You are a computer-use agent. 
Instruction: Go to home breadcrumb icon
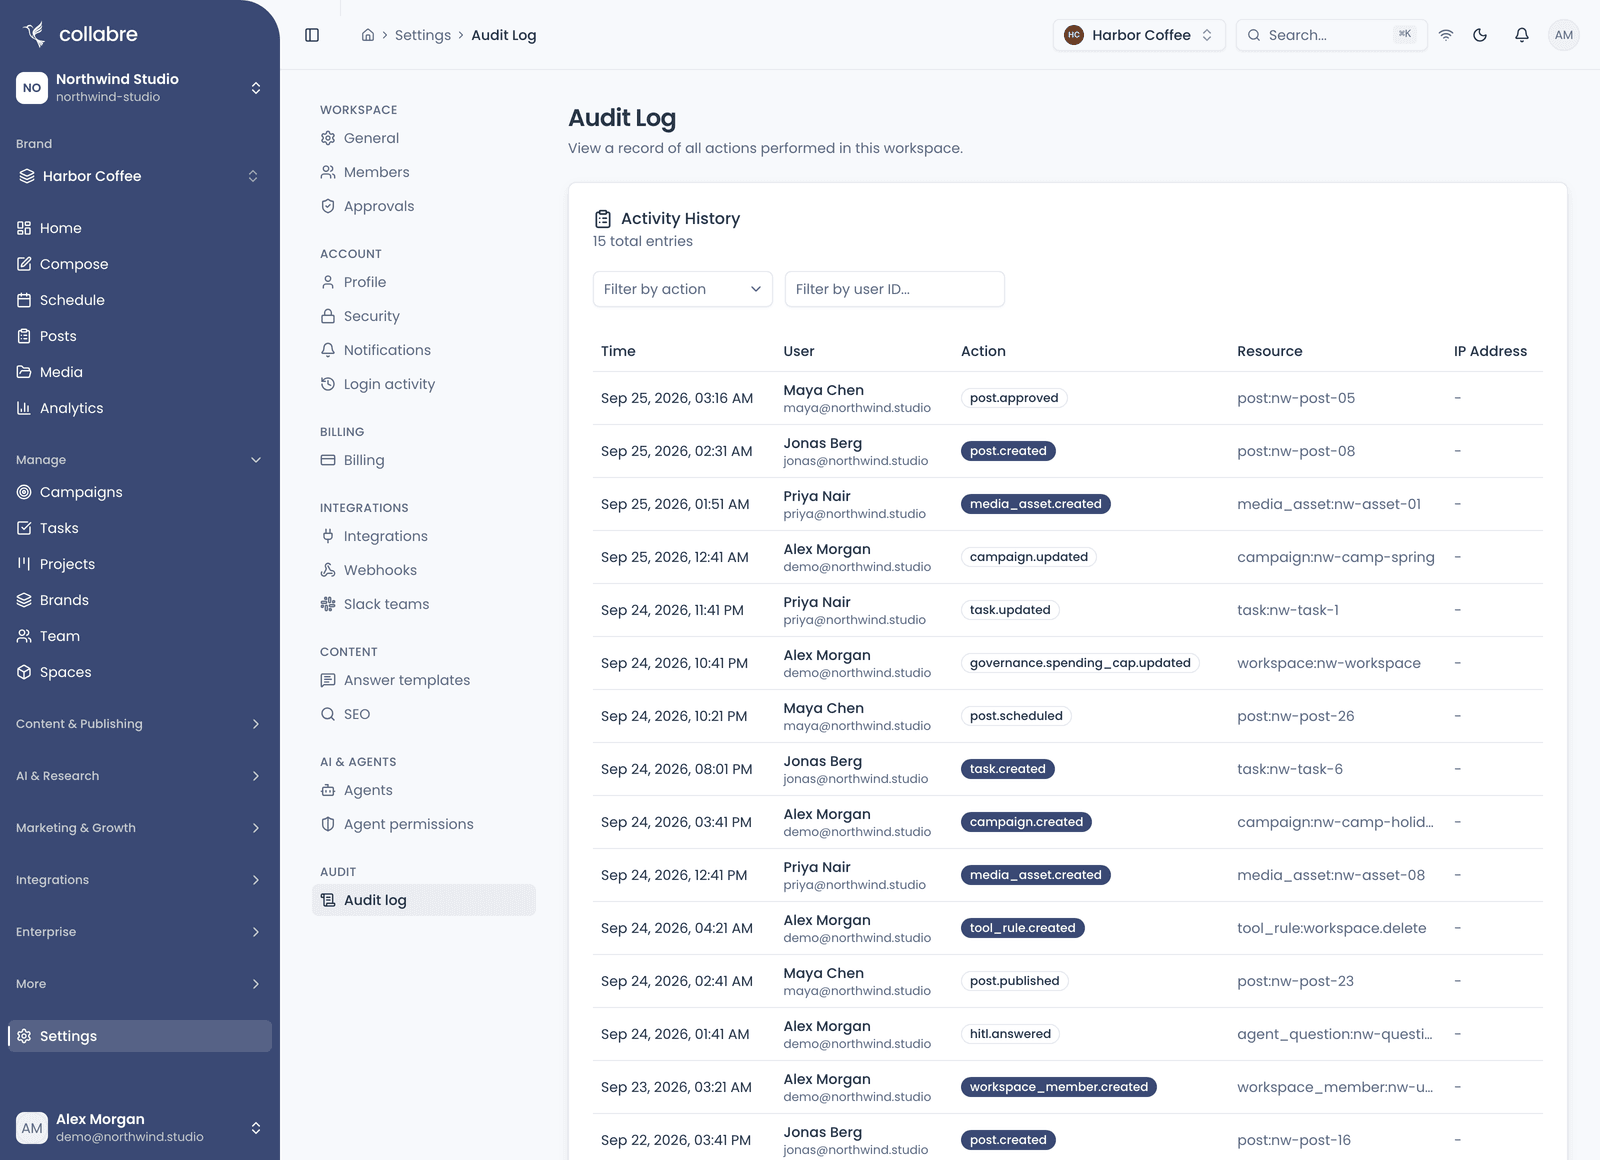[x=368, y=35]
